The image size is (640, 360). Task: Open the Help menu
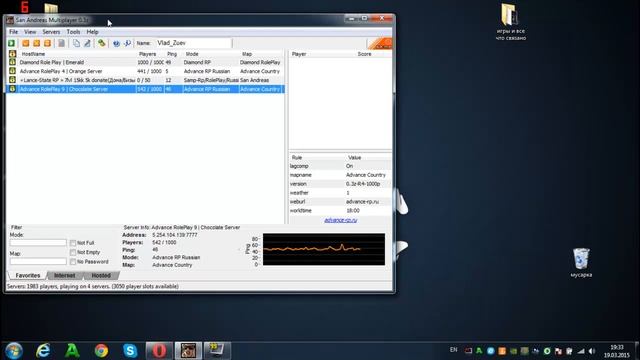[92, 32]
